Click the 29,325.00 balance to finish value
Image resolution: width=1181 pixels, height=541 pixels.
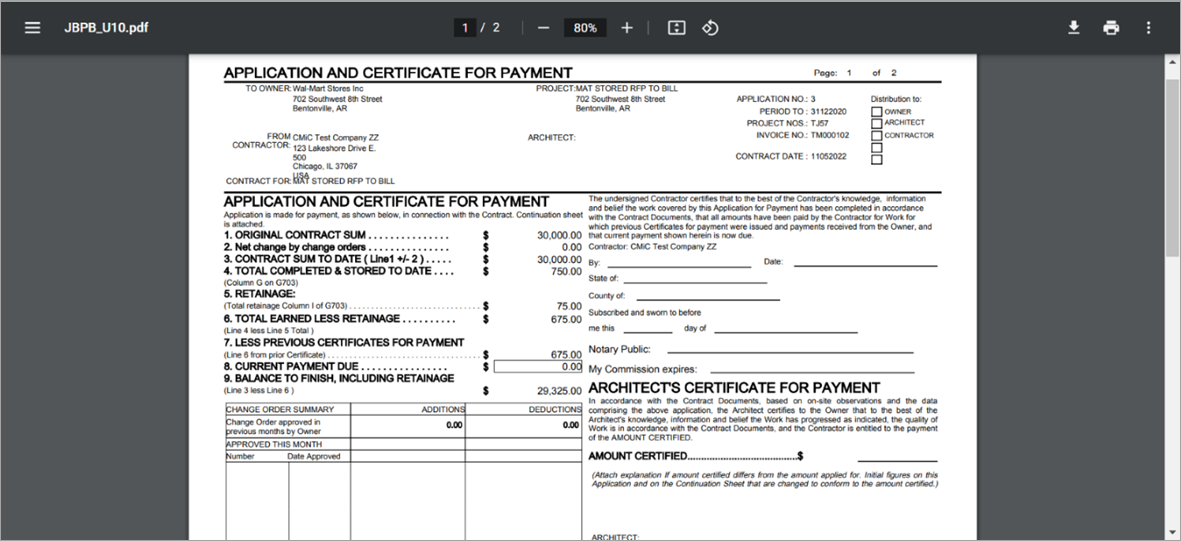[559, 391]
